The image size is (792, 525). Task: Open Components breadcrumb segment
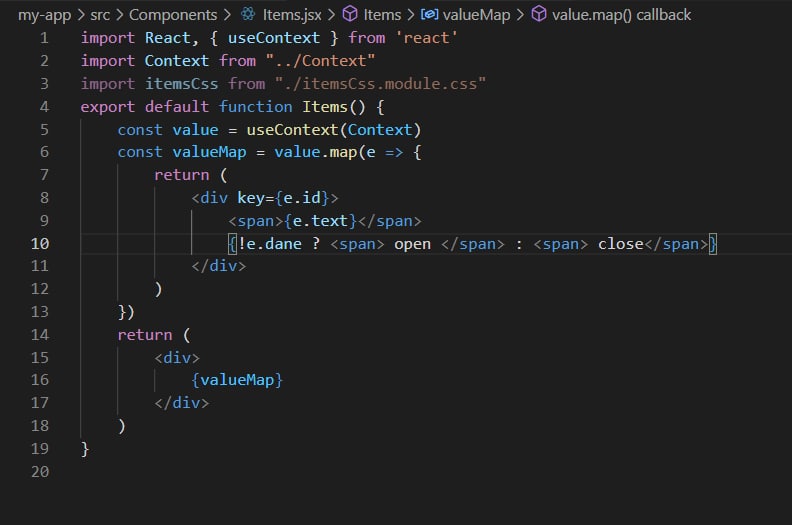173,15
